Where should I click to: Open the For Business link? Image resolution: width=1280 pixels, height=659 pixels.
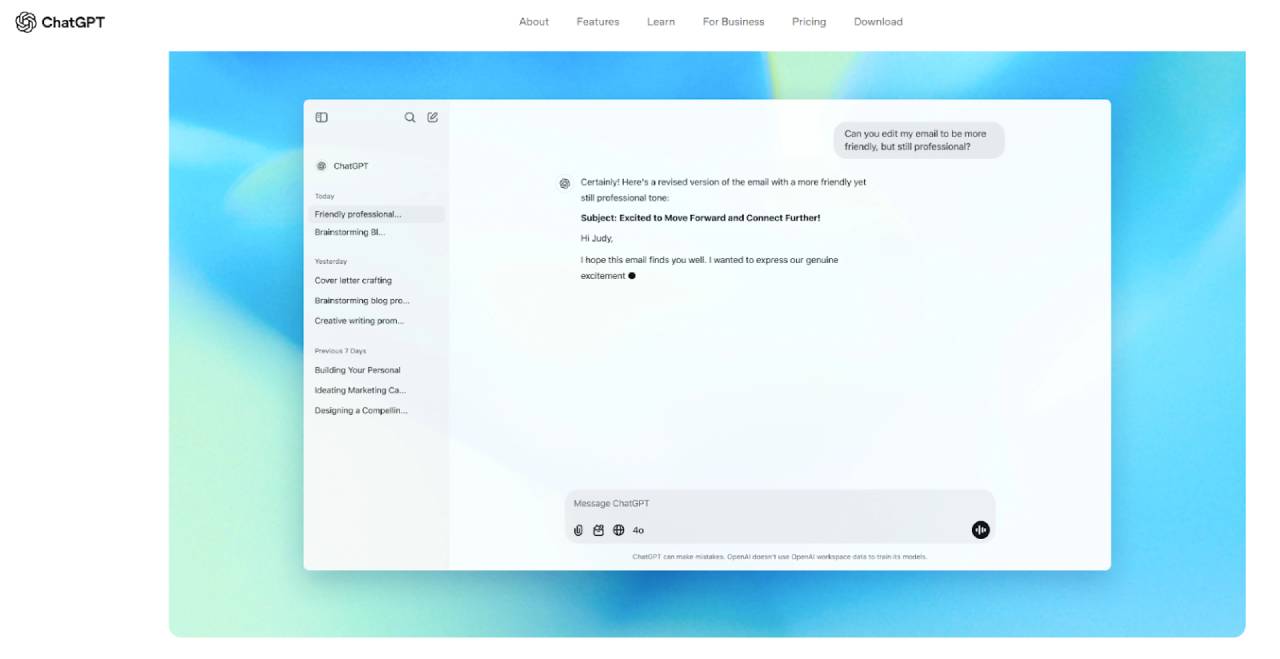(733, 21)
